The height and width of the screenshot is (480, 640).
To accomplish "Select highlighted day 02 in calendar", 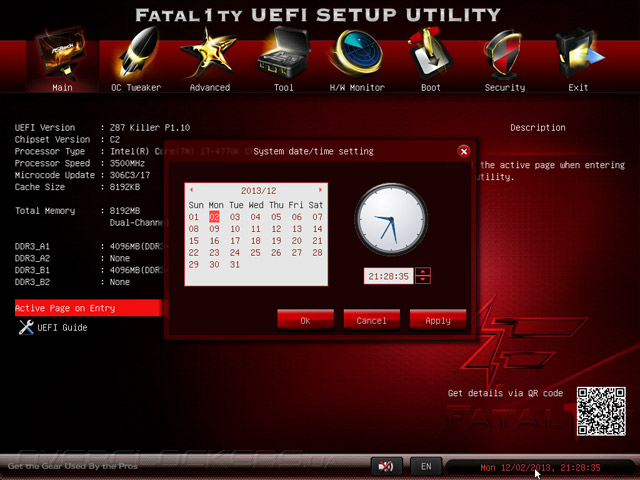I will [x=214, y=217].
